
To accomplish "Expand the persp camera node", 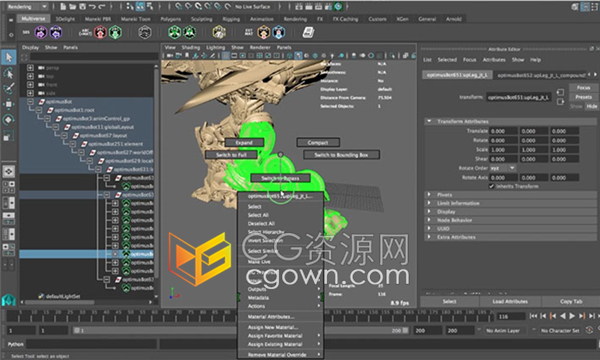I will [30, 68].
